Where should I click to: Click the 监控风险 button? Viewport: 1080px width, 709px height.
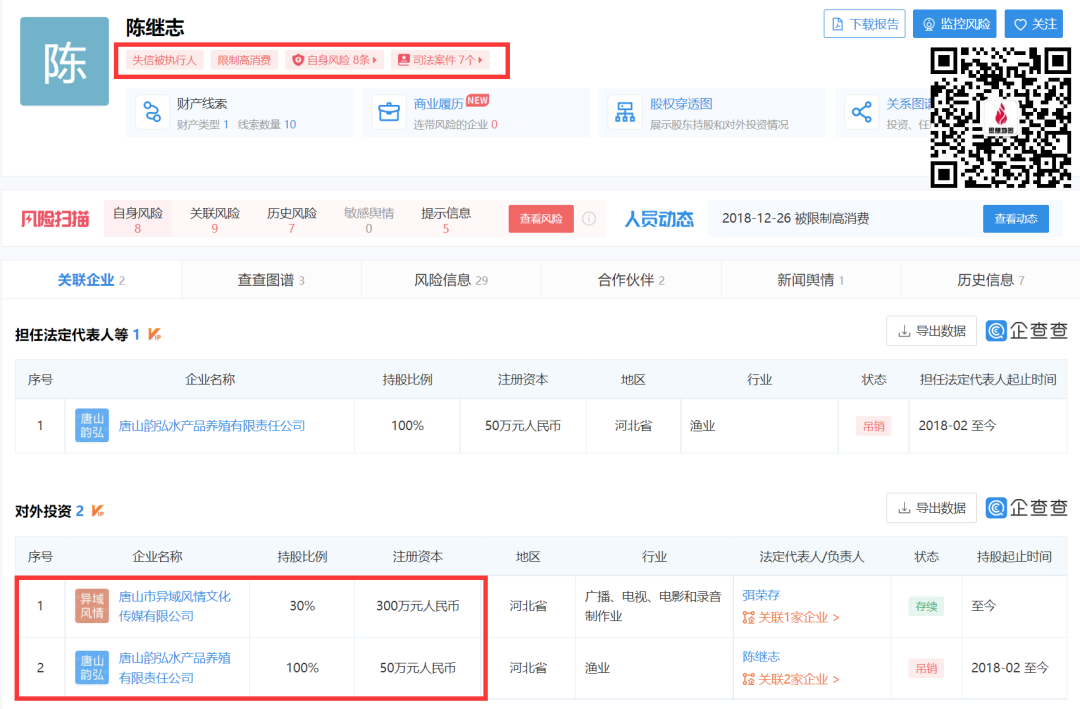tap(954, 24)
